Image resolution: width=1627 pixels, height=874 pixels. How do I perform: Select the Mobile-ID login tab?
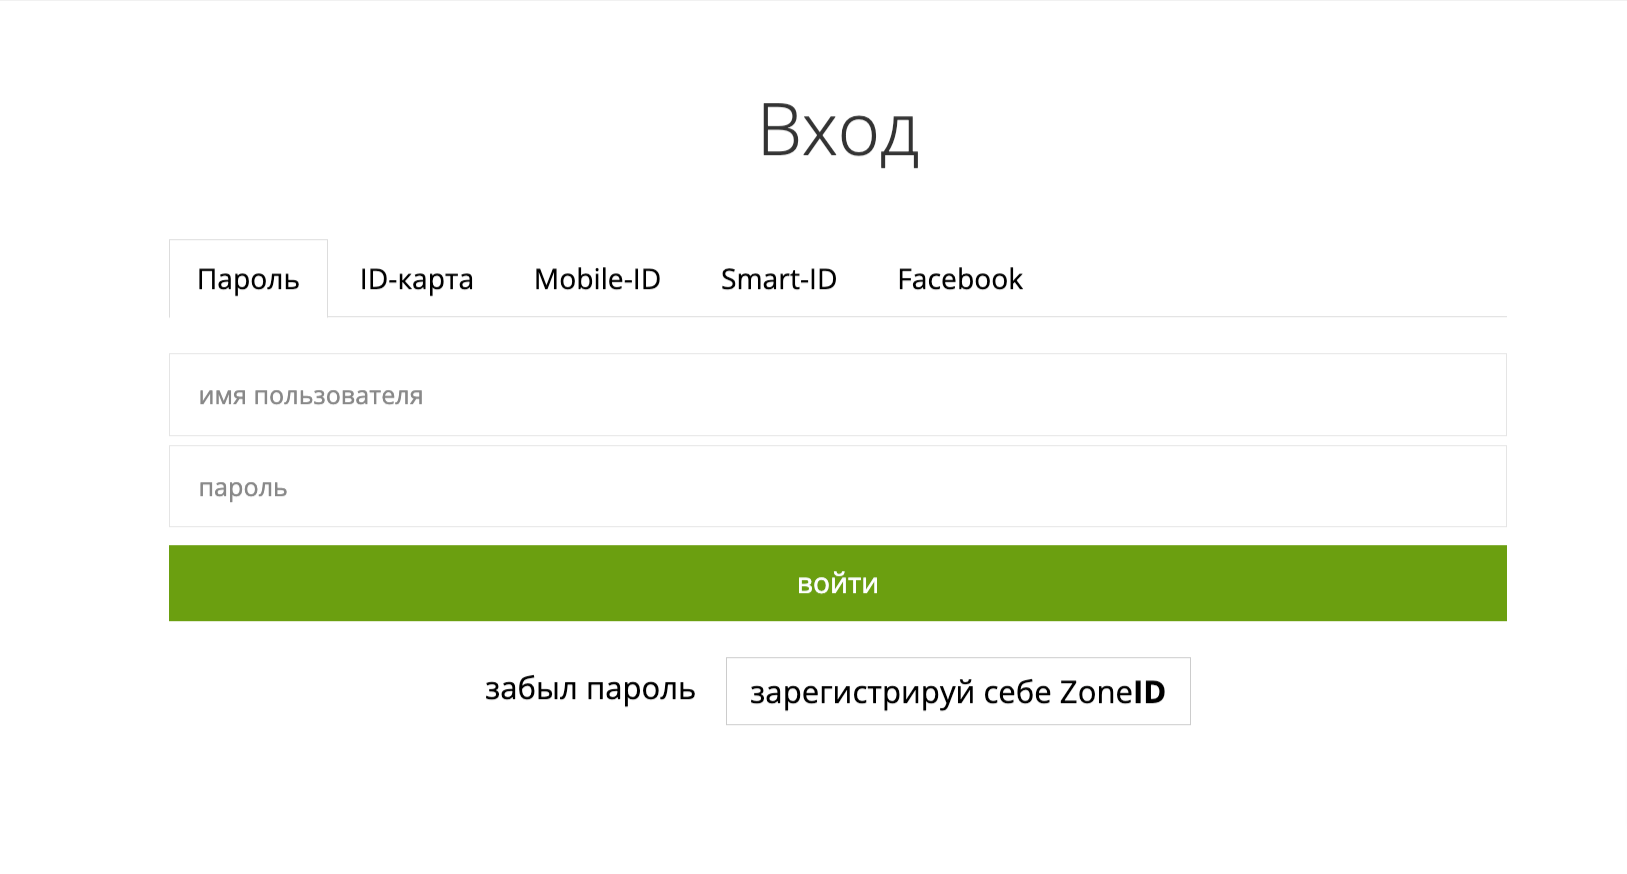(597, 279)
